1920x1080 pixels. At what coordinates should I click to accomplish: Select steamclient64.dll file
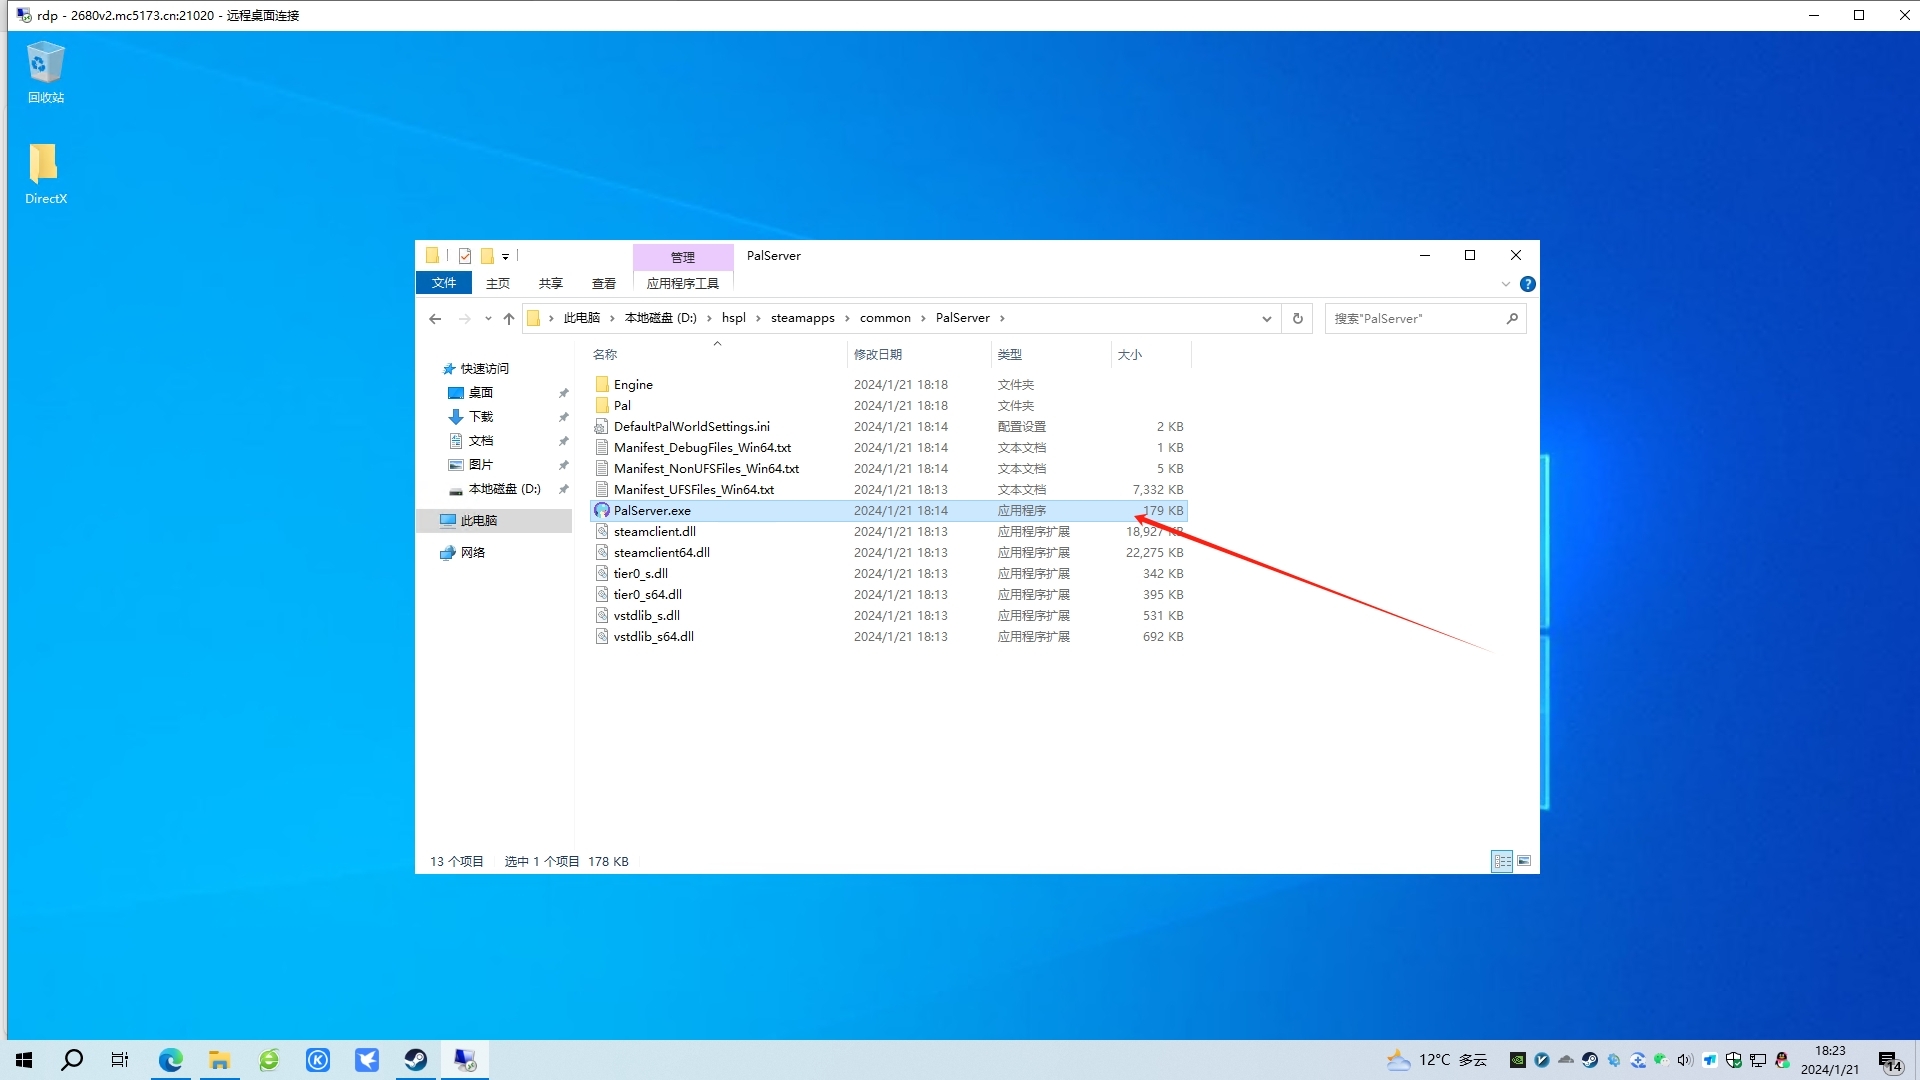662,553
